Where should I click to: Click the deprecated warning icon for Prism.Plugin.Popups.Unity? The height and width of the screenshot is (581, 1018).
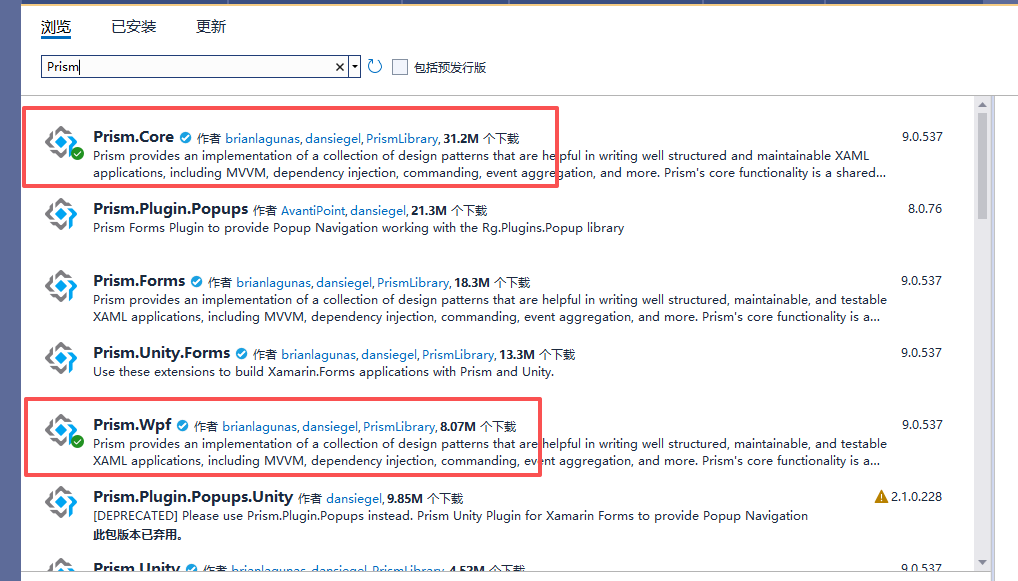[x=881, y=497]
